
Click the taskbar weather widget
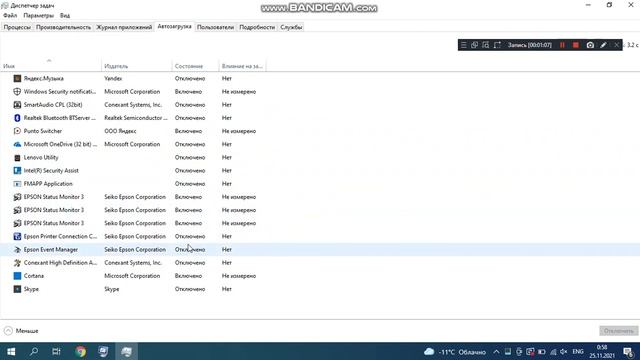(455, 352)
